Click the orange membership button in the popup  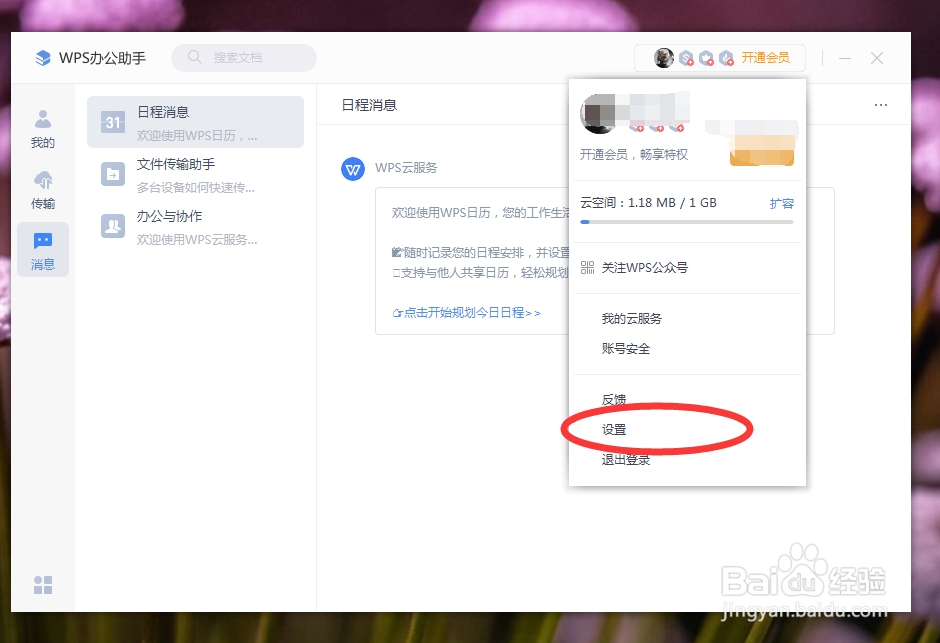point(761,150)
